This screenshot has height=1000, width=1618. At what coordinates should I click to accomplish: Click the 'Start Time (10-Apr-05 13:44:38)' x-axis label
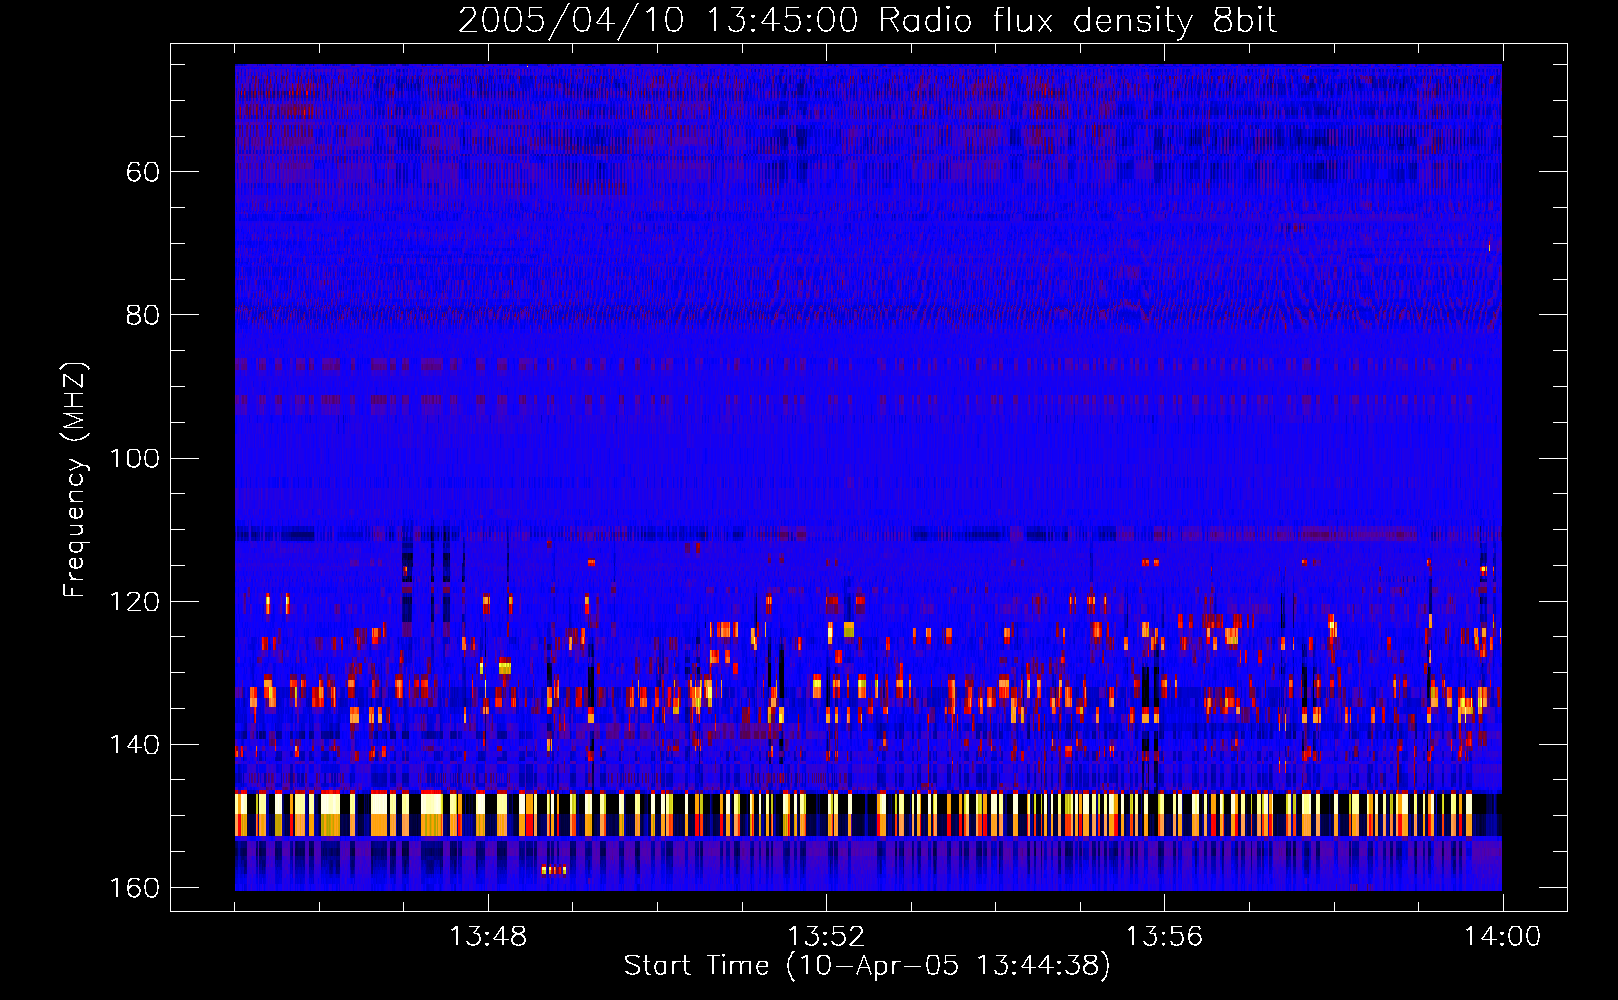pos(867,966)
